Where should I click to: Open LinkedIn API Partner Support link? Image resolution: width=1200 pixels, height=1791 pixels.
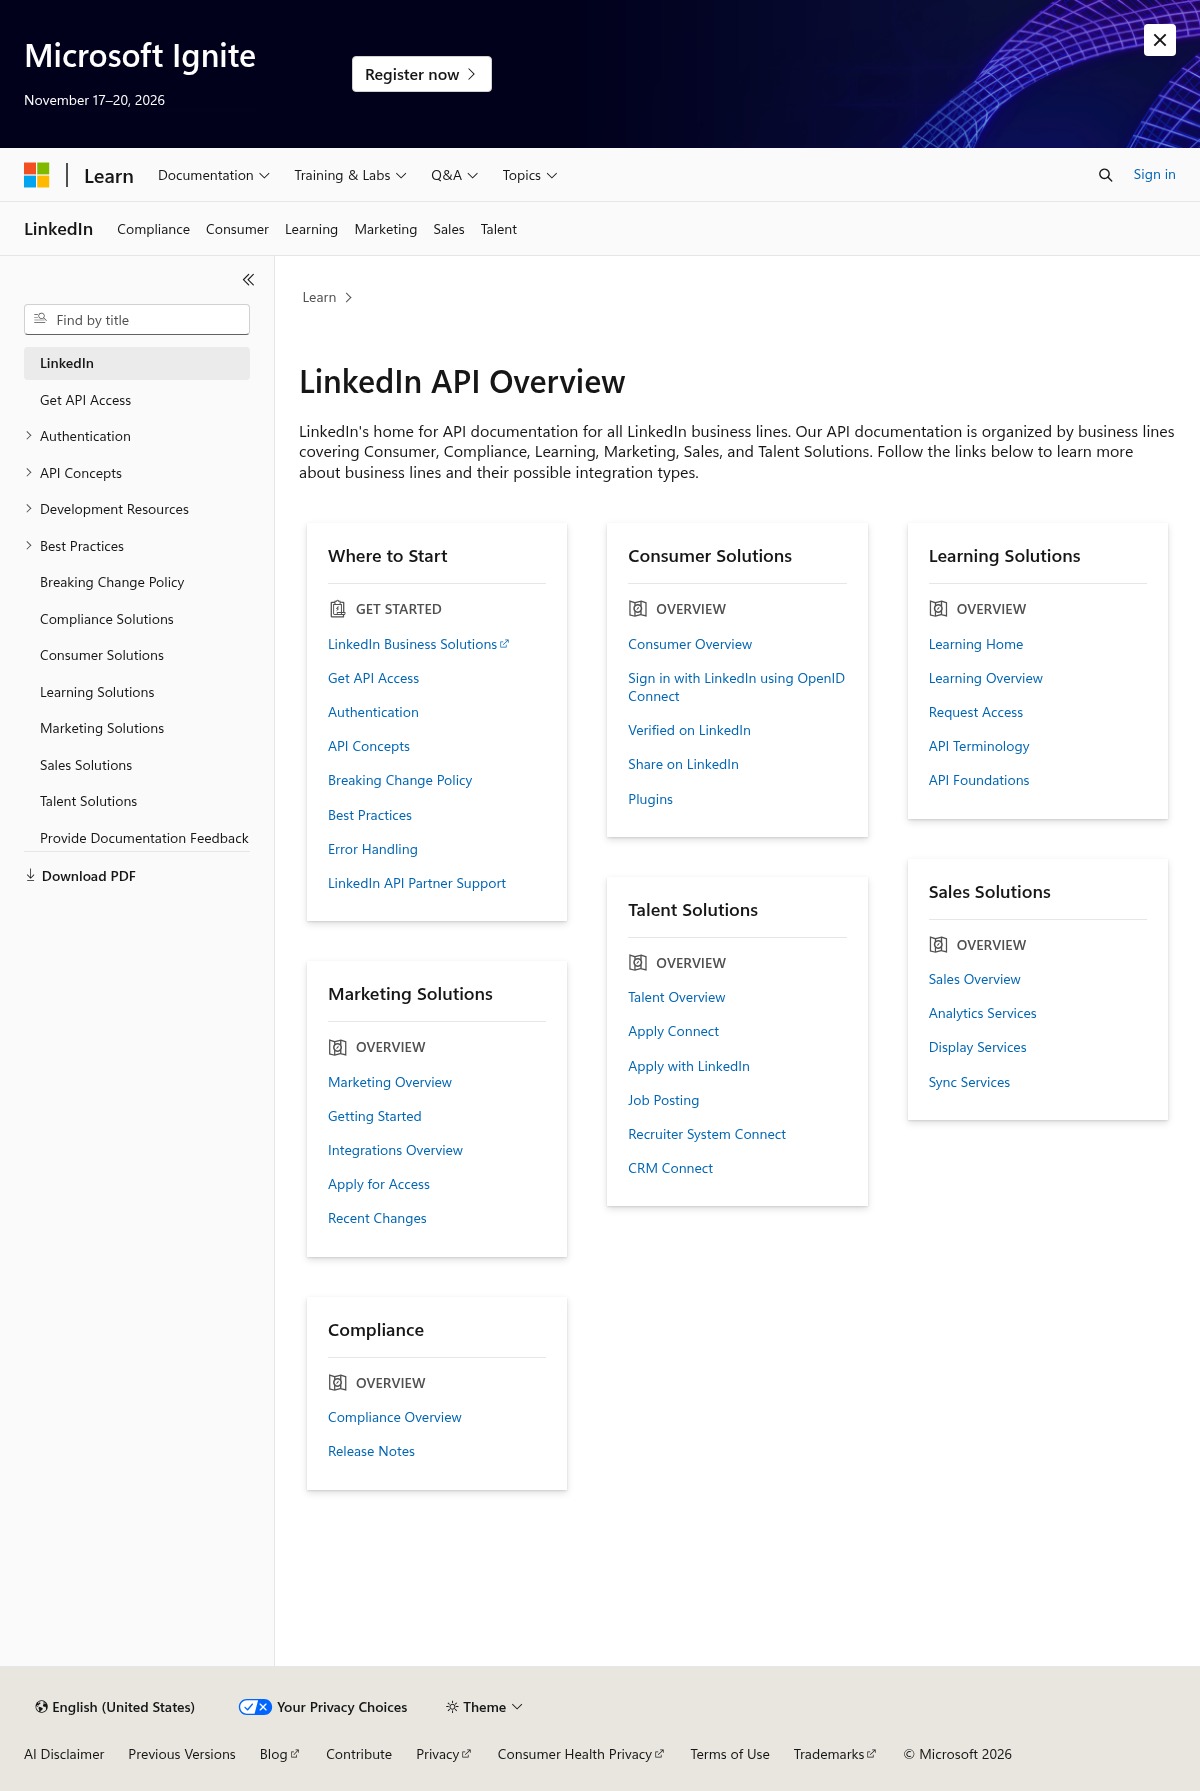point(417,883)
